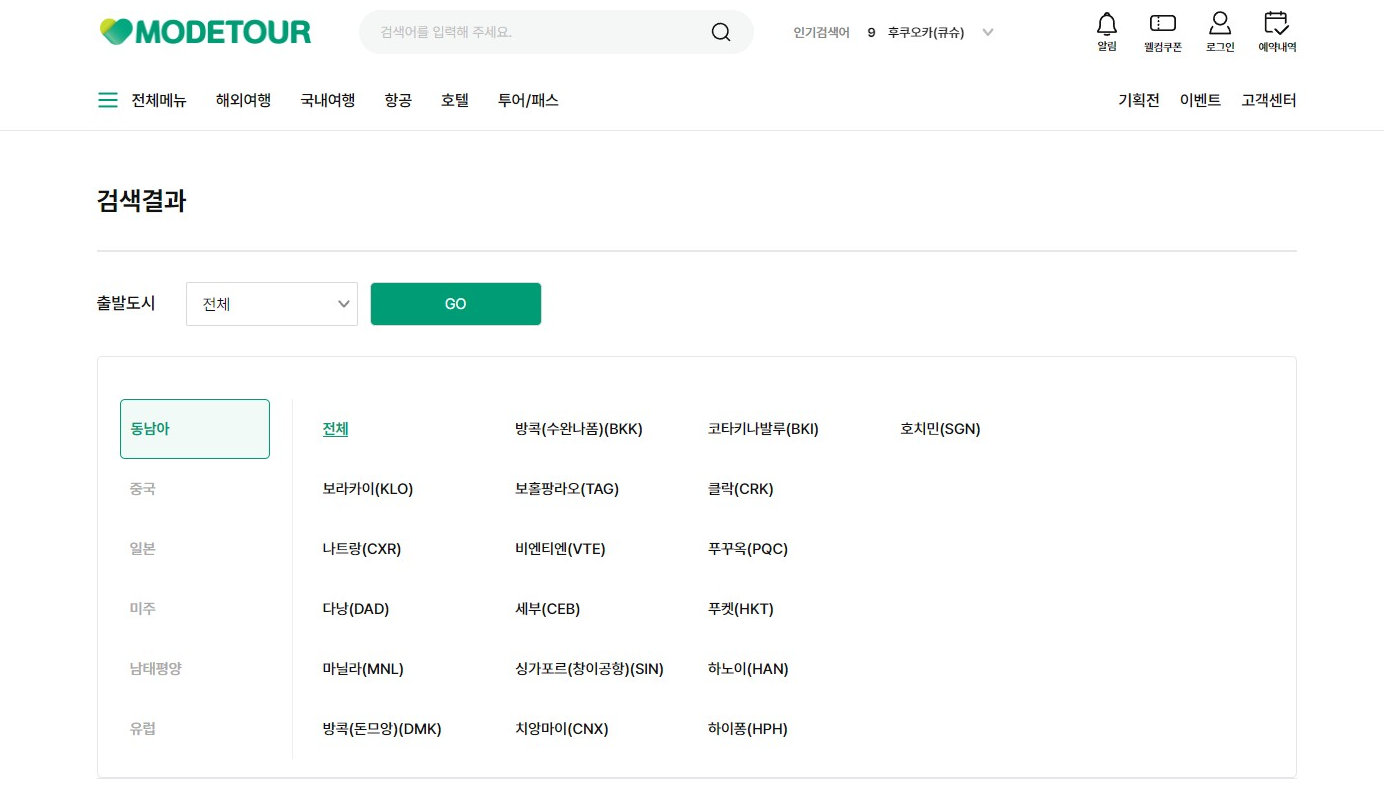Image resolution: width=1384 pixels, height=810 pixels.
Task: Go to 고객센터 customer center
Action: point(1267,99)
